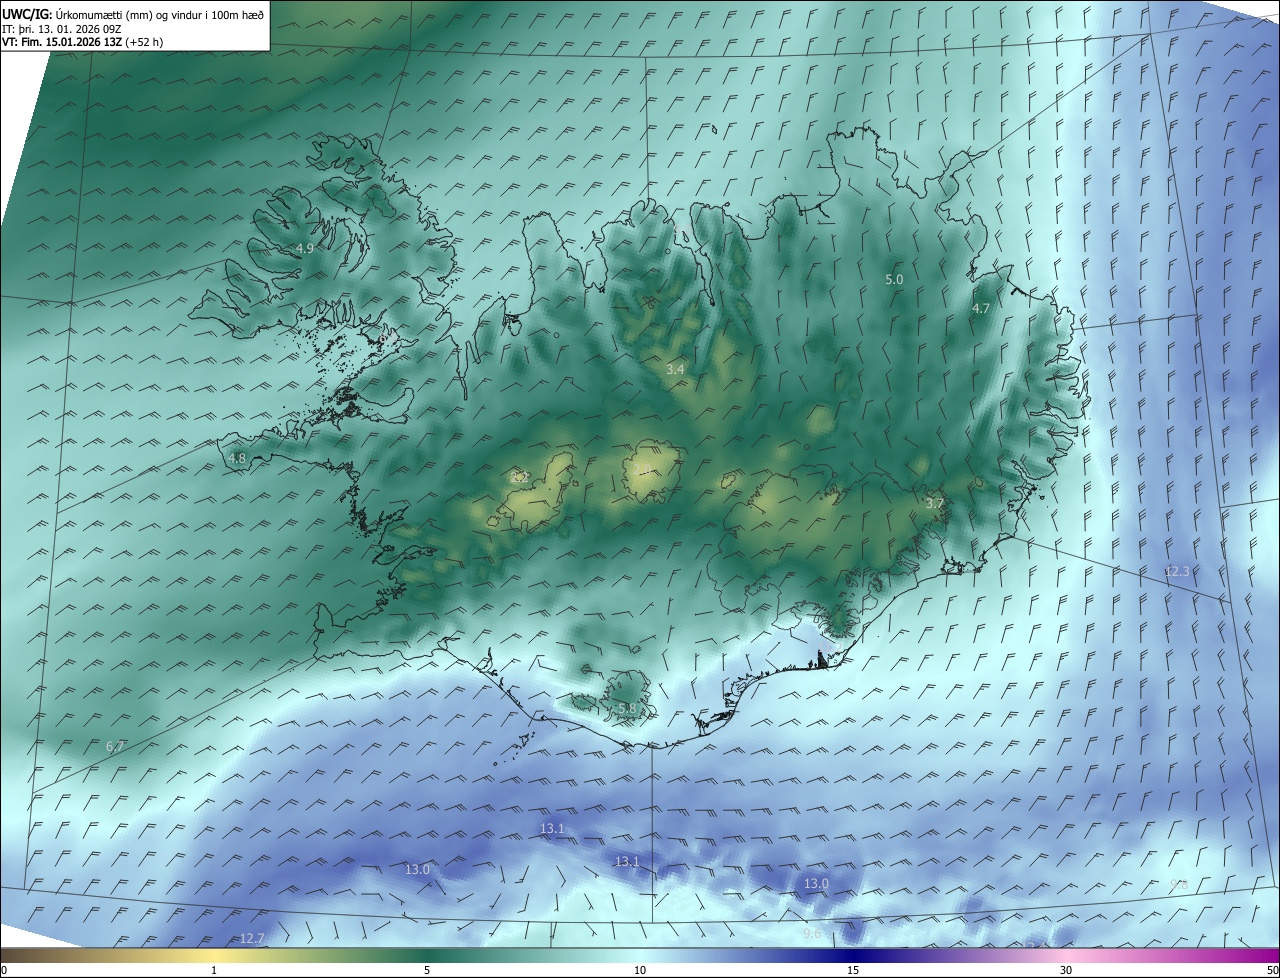1280x978 pixels.
Task: Click the 3.7 value on the map
Action: click(935, 503)
